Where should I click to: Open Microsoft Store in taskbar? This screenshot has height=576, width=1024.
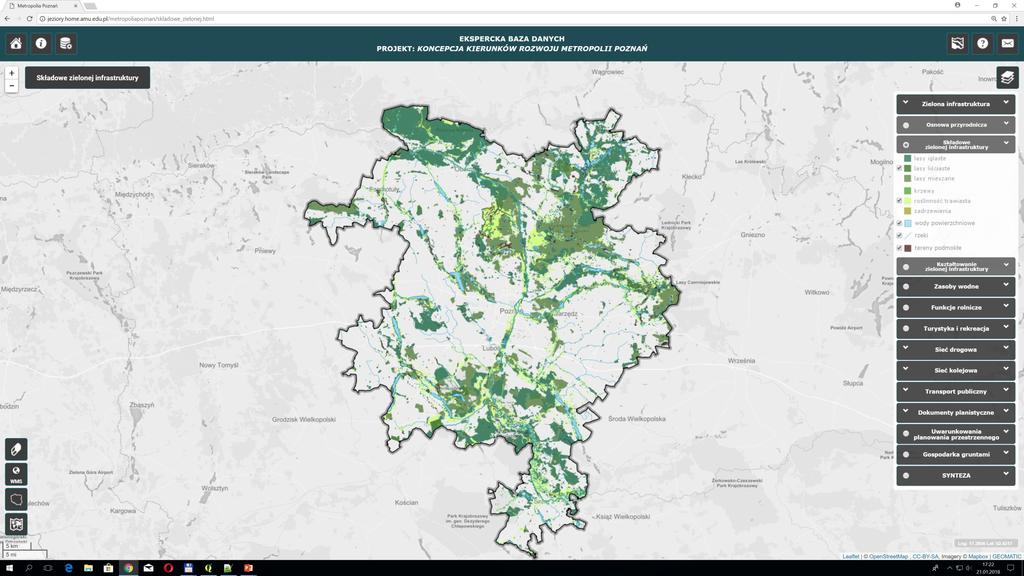pos(108,568)
